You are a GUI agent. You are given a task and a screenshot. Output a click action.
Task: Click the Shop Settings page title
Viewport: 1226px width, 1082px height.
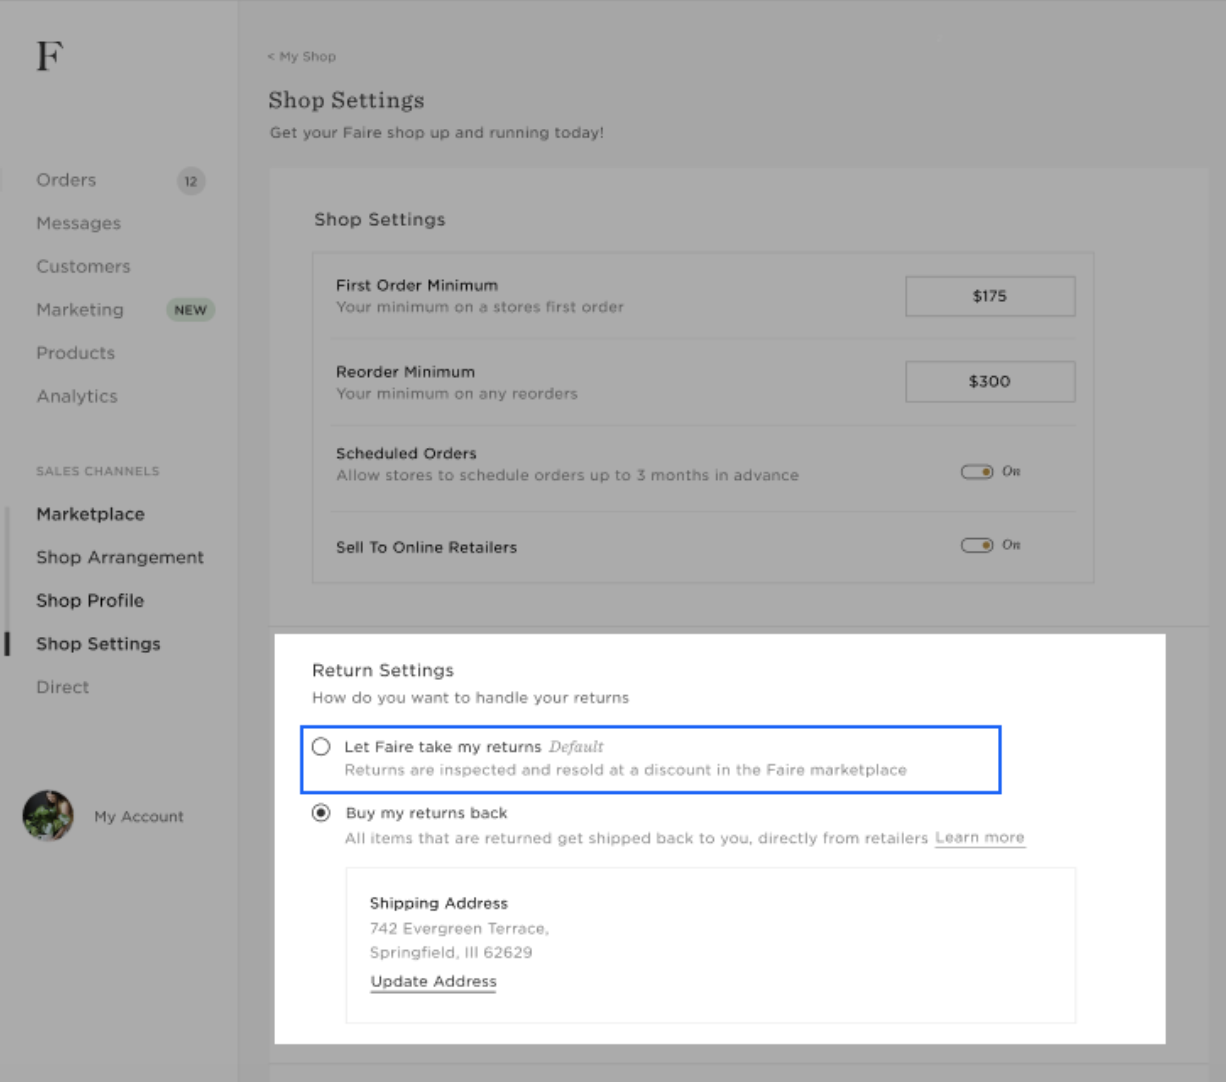[x=346, y=100]
